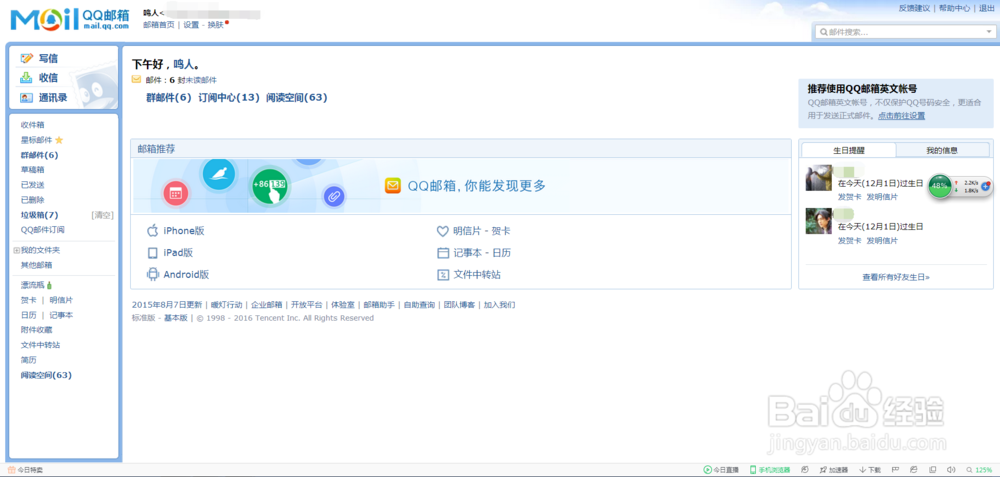Expand the 我的文件夹 tree node
The height and width of the screenshot is (477, 1000).
17,251
